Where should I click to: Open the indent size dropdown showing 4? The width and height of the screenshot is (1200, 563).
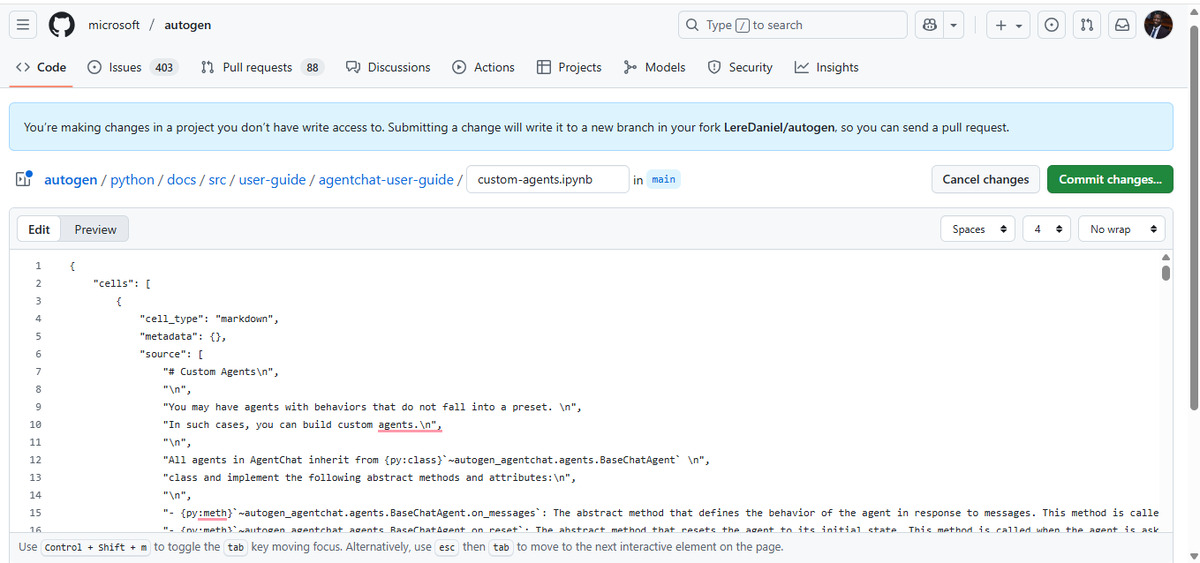[x=1046, y=230]
